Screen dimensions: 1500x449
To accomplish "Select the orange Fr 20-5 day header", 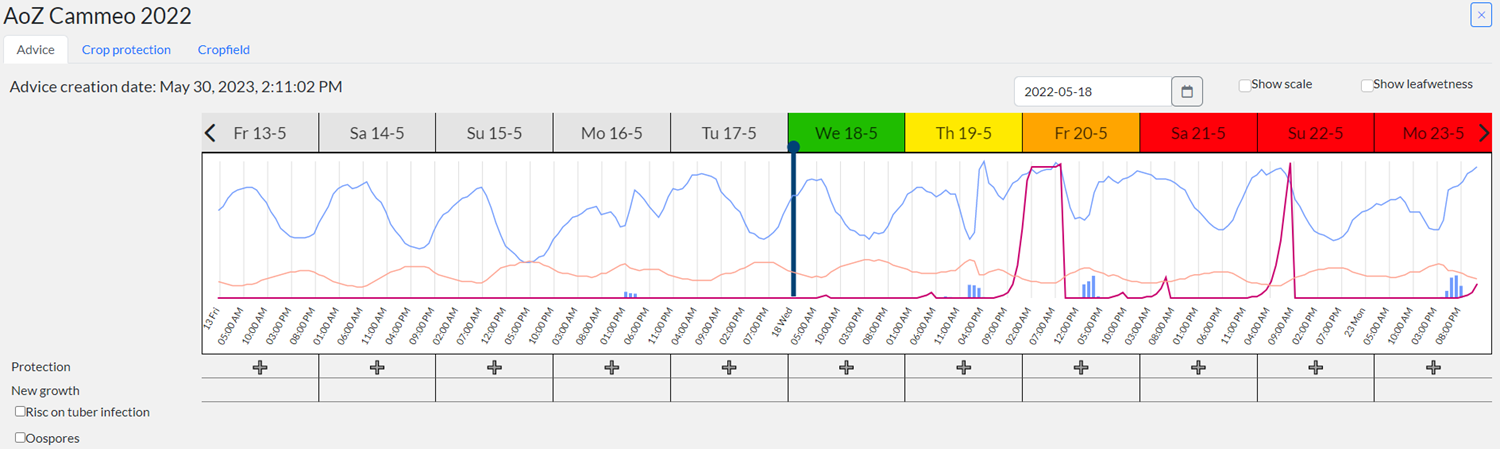I will (1081, 133).
